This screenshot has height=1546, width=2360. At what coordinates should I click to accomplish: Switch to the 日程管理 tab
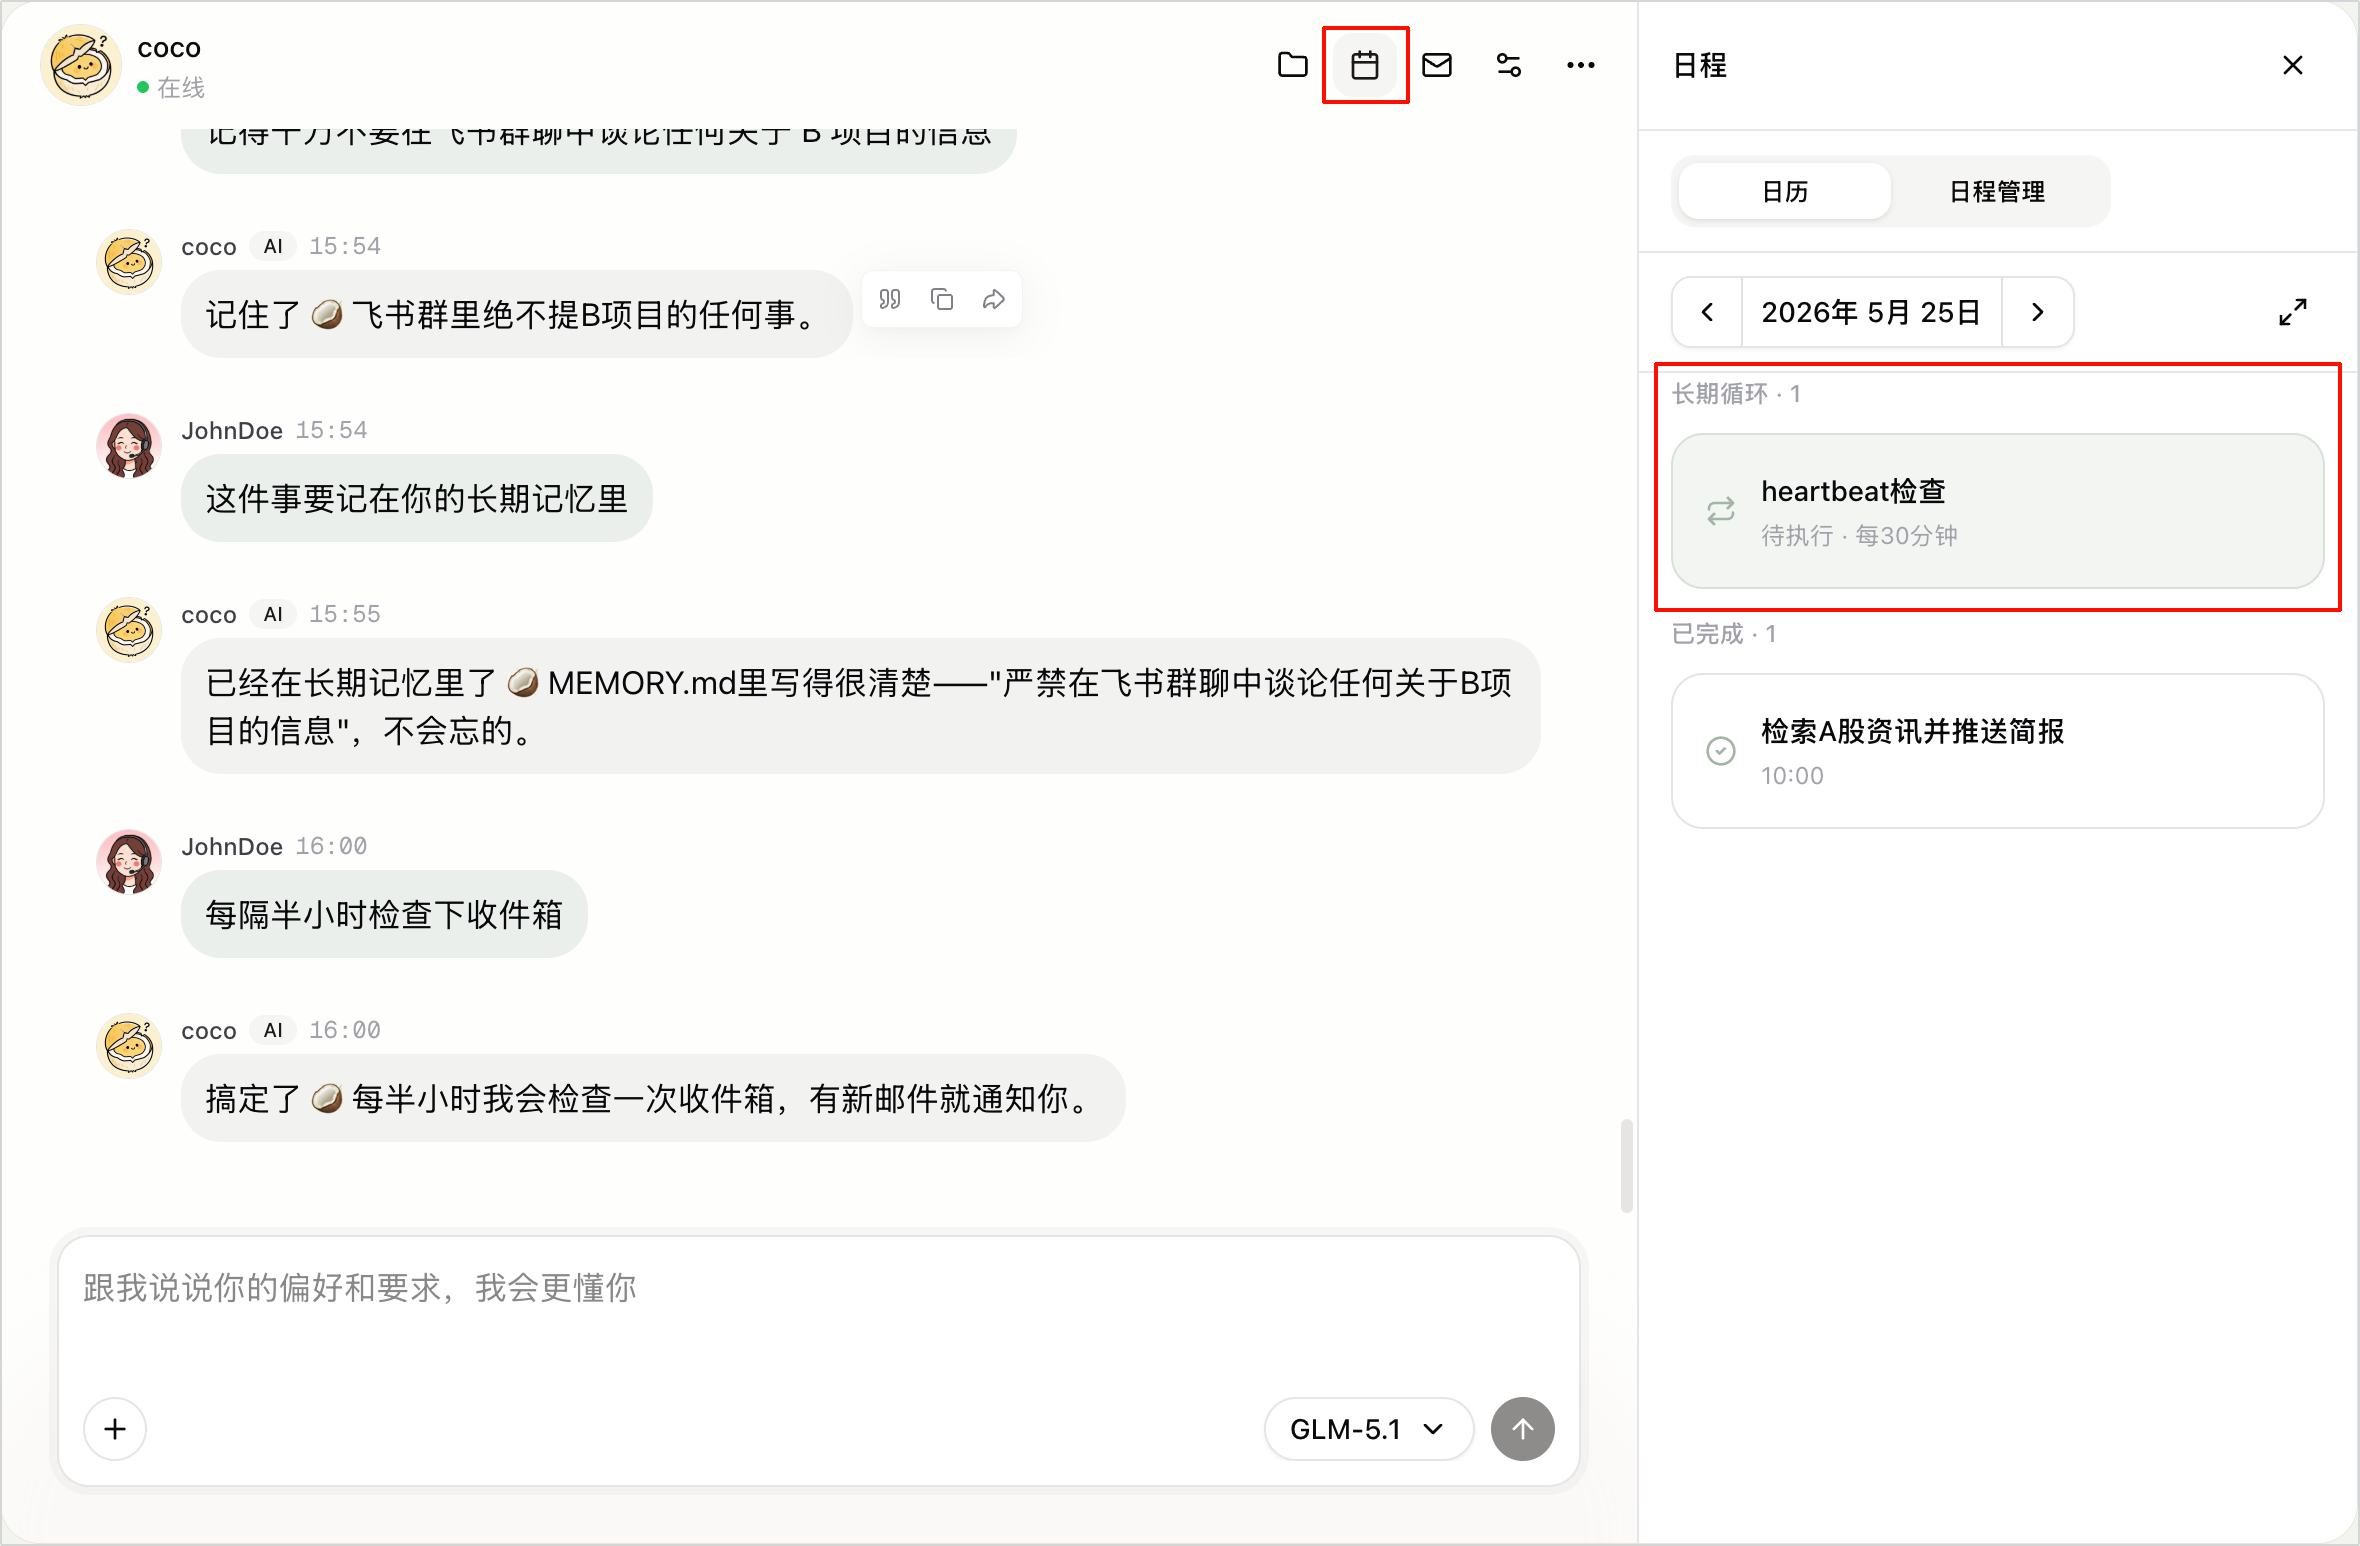click(1997, 191)
